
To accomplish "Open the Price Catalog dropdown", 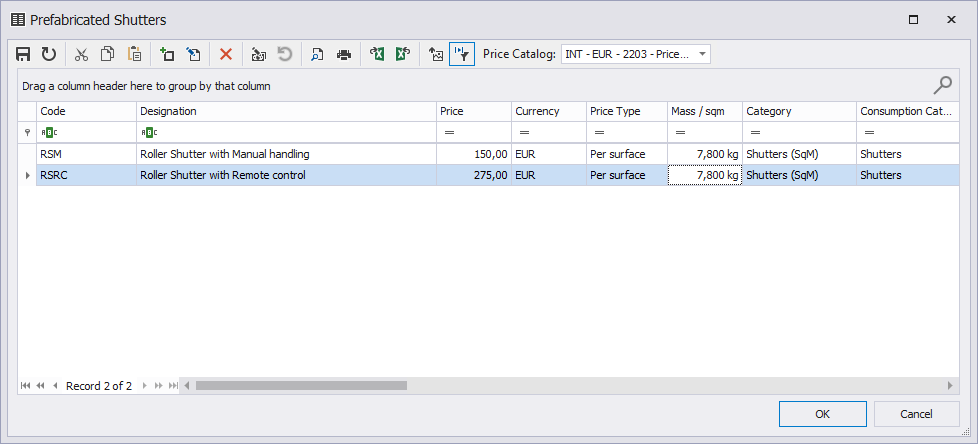I will [702, 54].
